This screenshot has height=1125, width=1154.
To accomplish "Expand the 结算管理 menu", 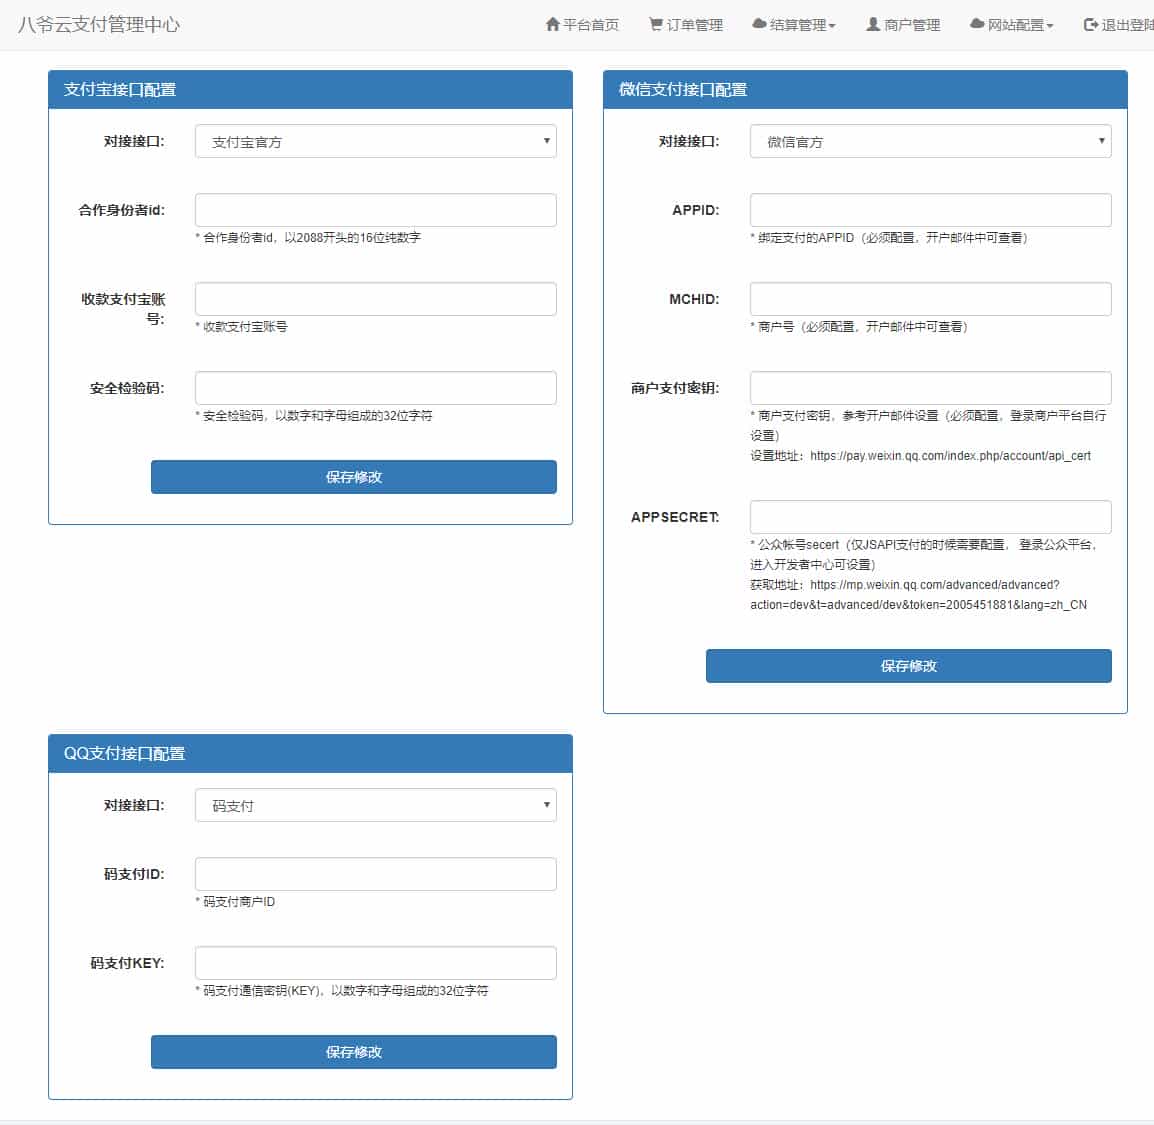I will [x=795, y=24].
